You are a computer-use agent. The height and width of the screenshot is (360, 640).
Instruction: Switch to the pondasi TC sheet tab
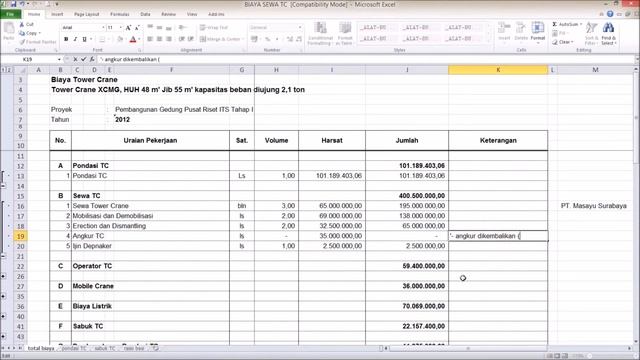tap(73, 348)
